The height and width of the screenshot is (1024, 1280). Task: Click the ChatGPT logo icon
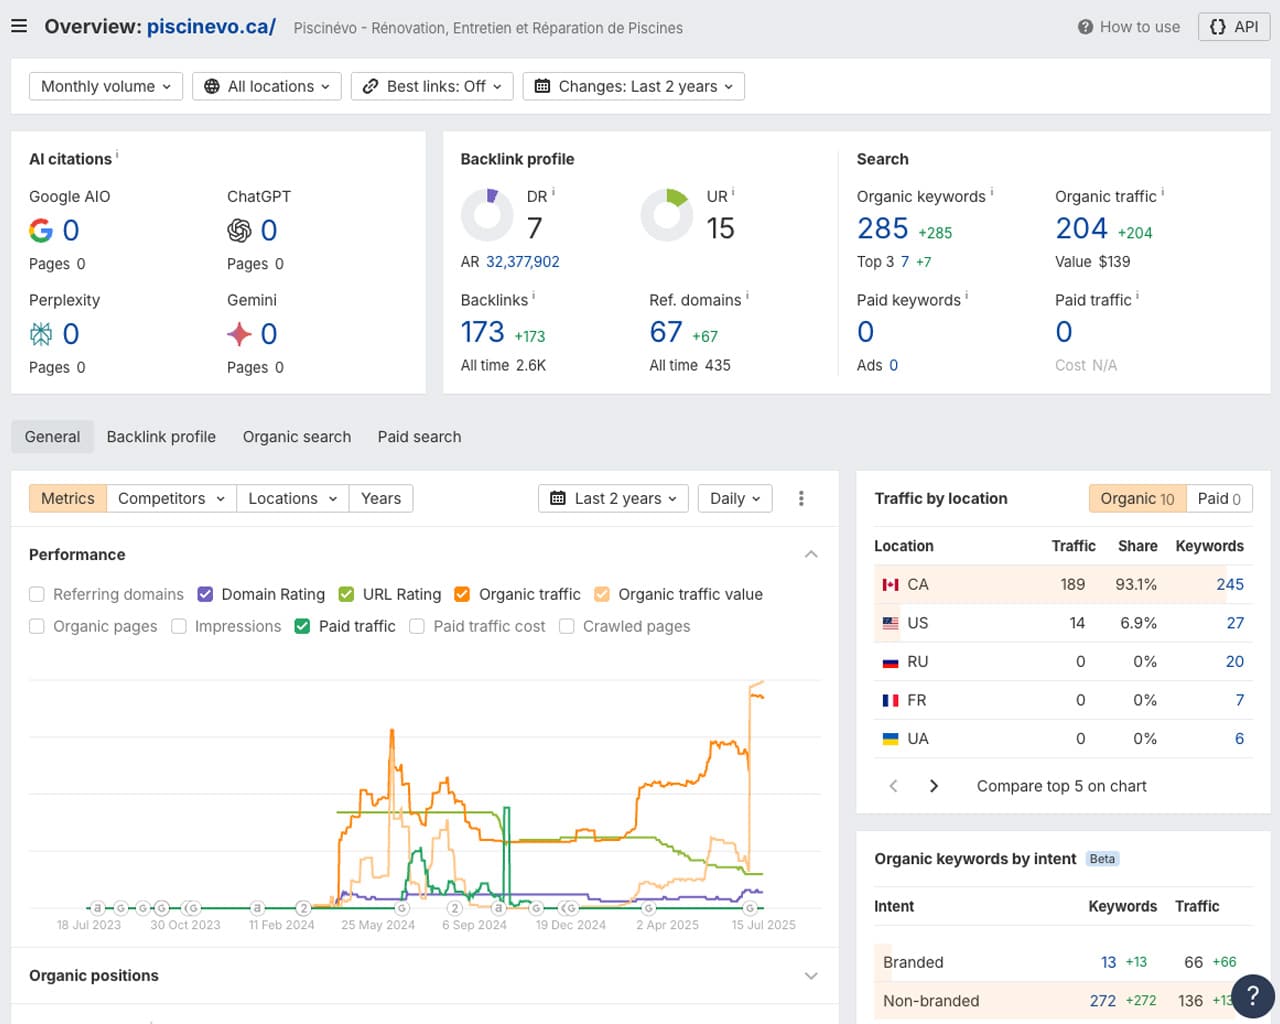(x=239, y=231)
